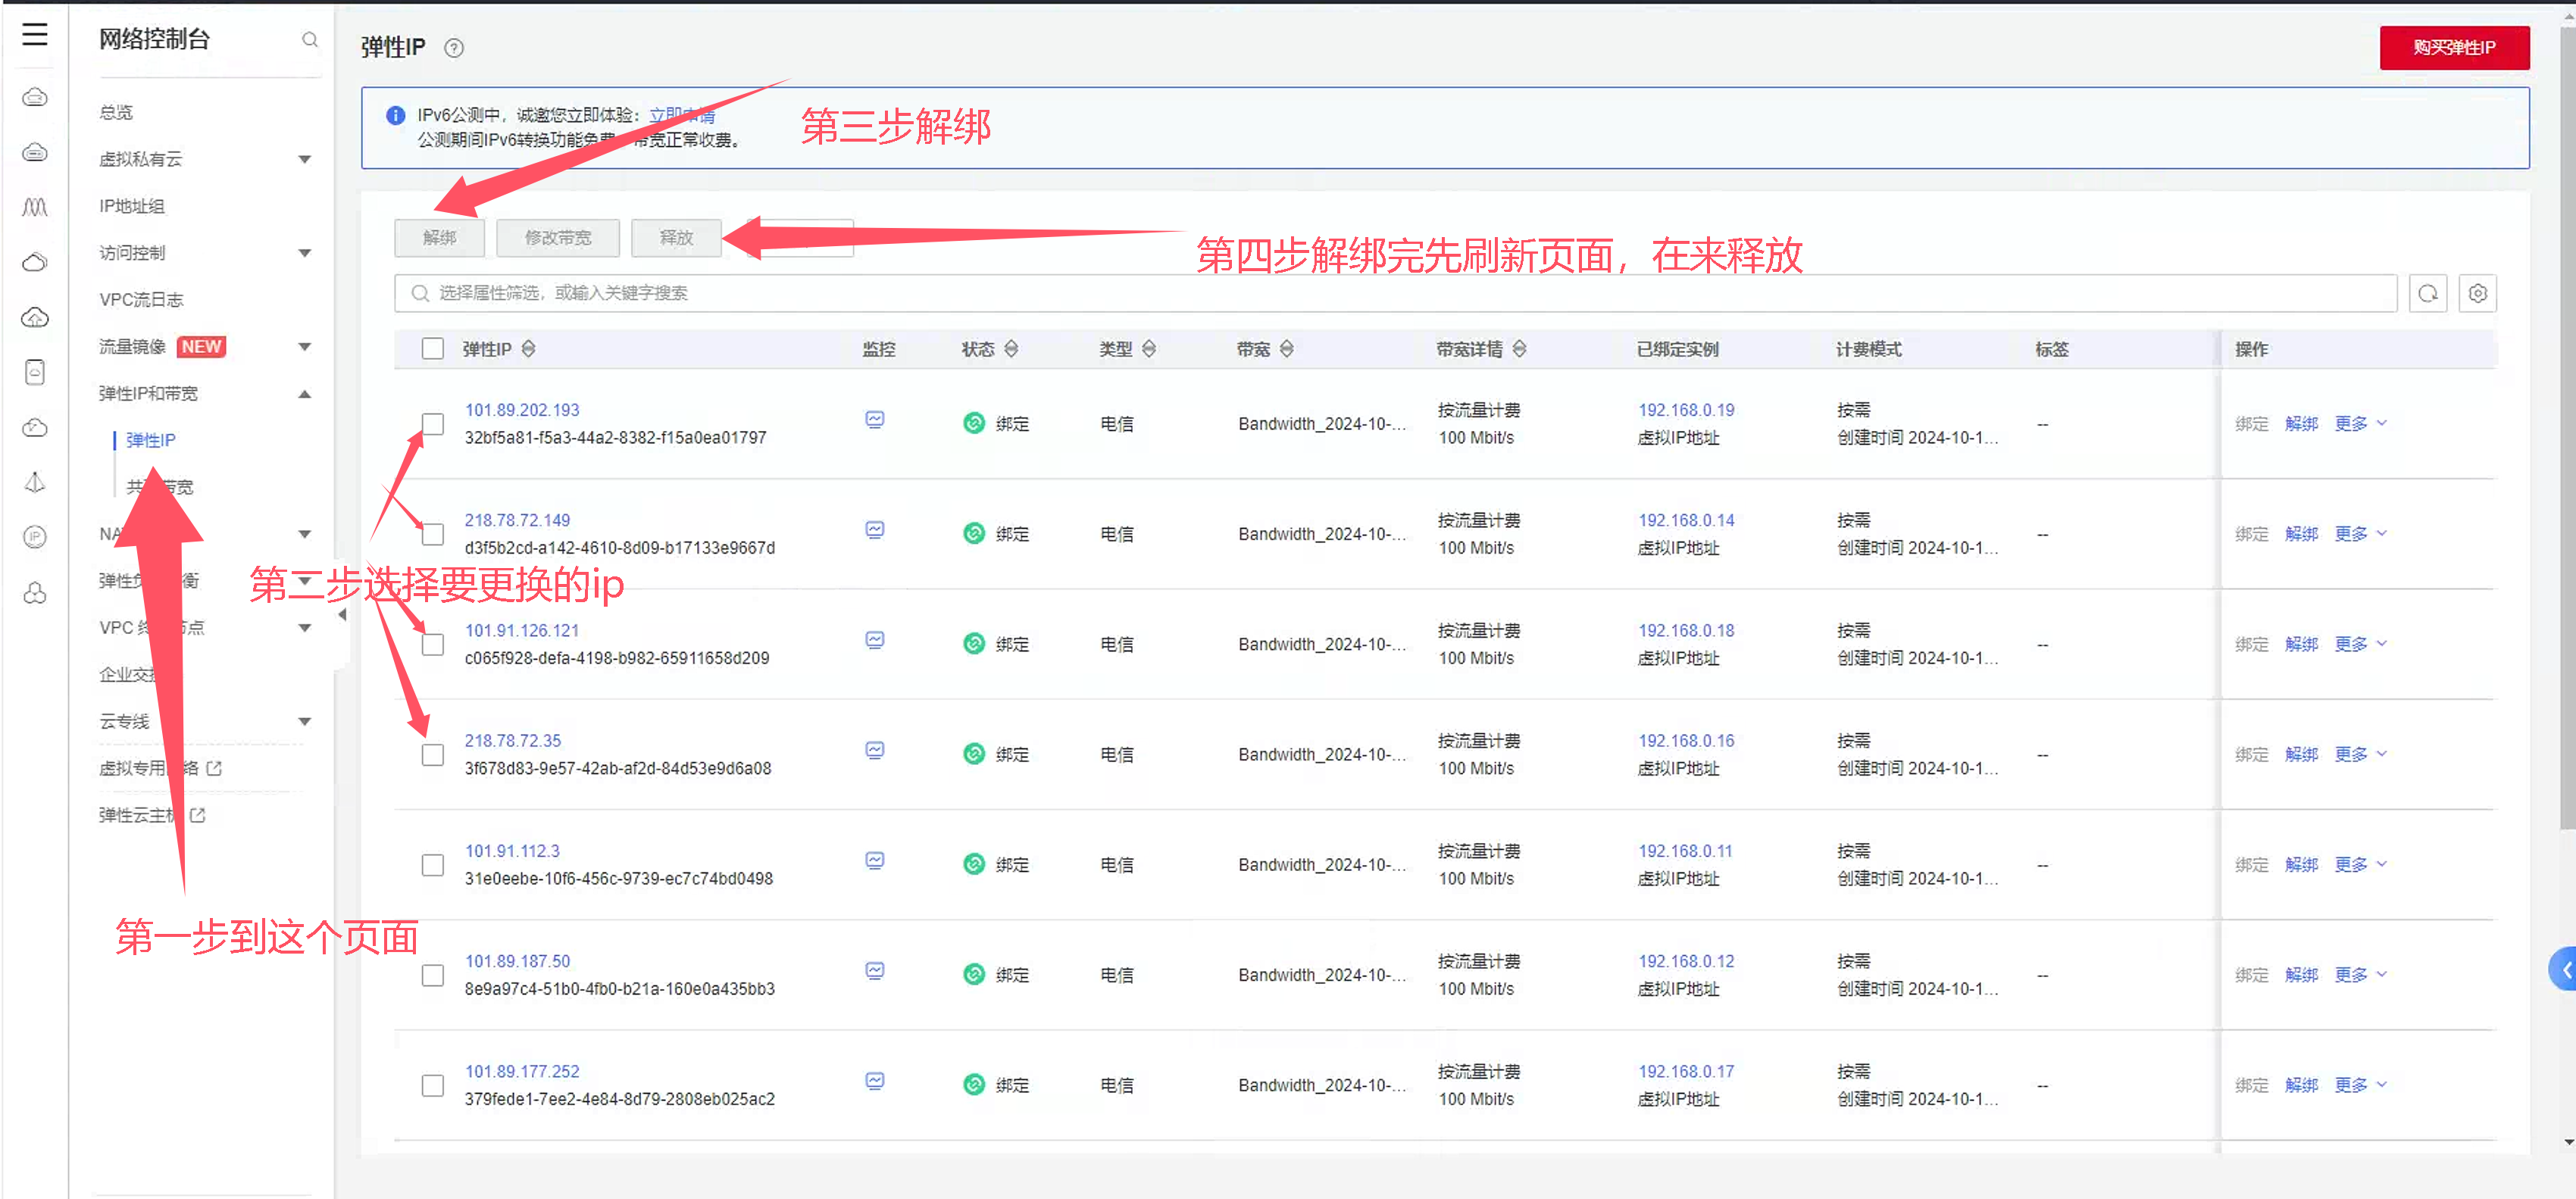Sort by 弹性IP column sort icon
The image size is (2576, 1199).
[529, 349]
